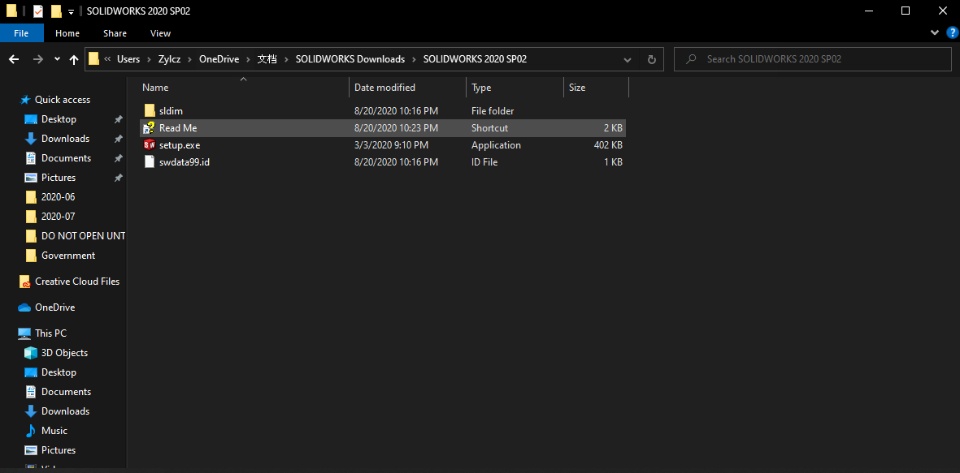Viewport: 960px width, 473px height.
Task: Click the 402 KB size cell
Action: pyautogui.click(x=607, y=145)
